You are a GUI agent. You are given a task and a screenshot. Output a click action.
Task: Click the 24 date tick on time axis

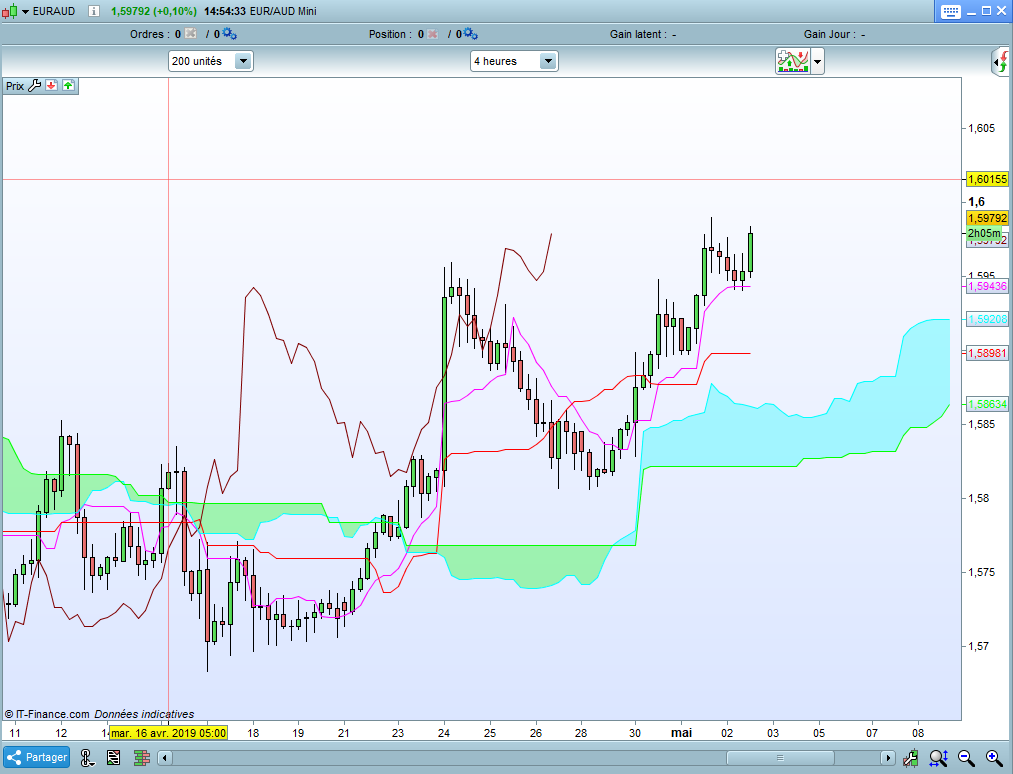444,733
